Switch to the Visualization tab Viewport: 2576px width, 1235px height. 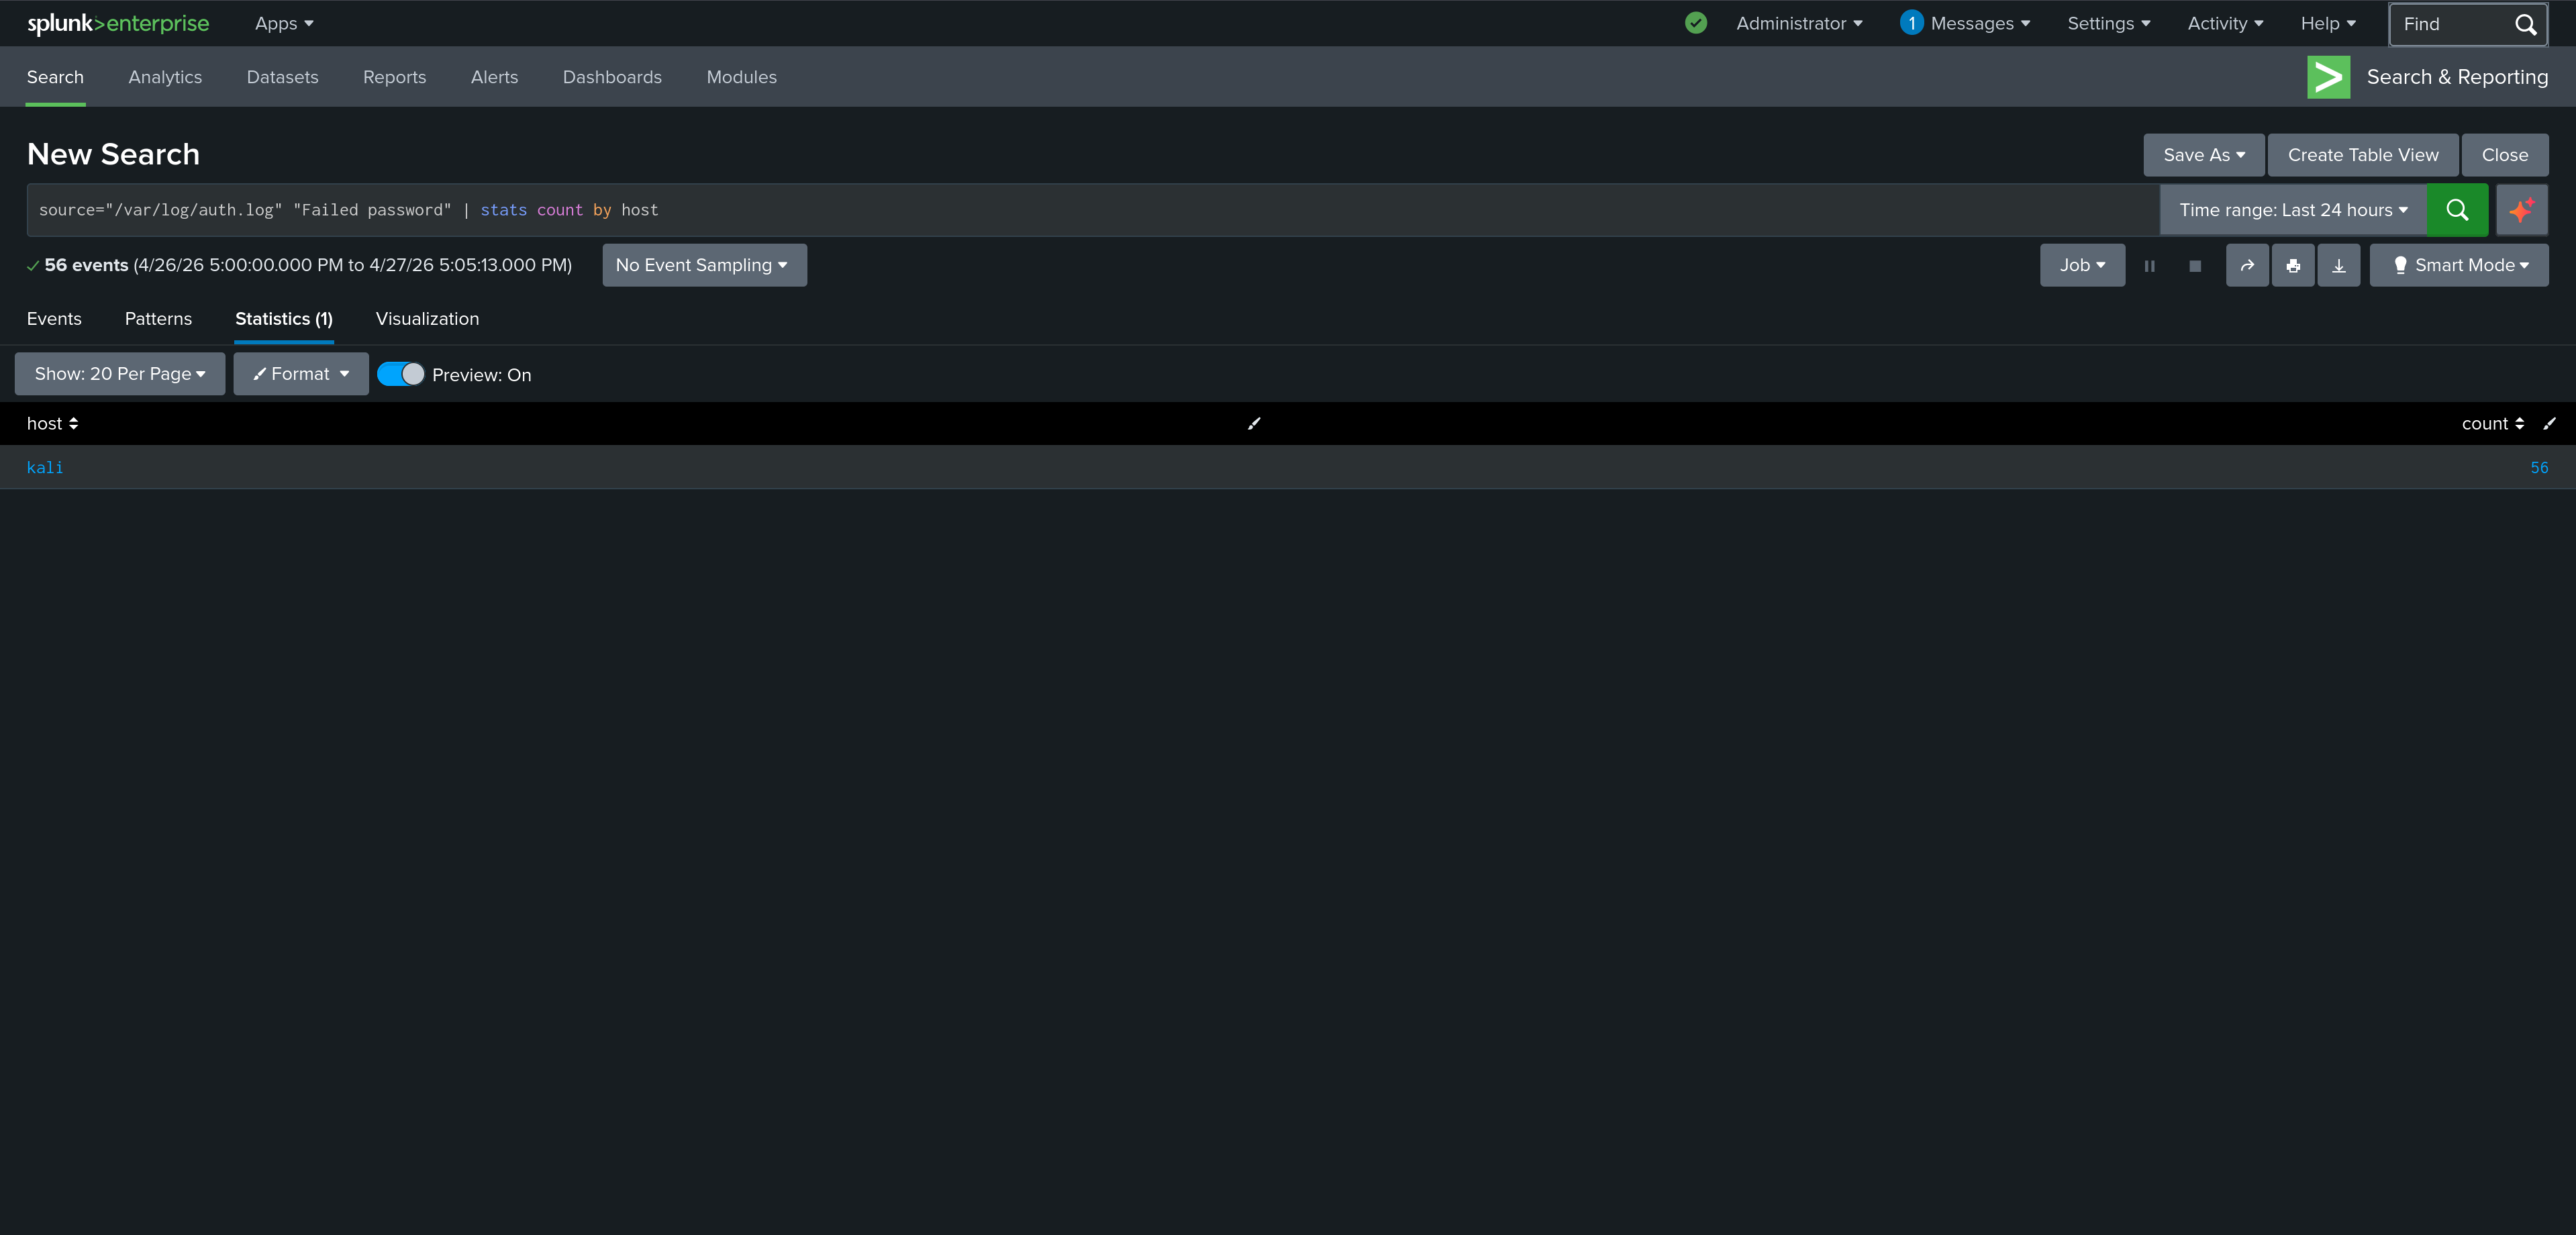tap(426, 318)
